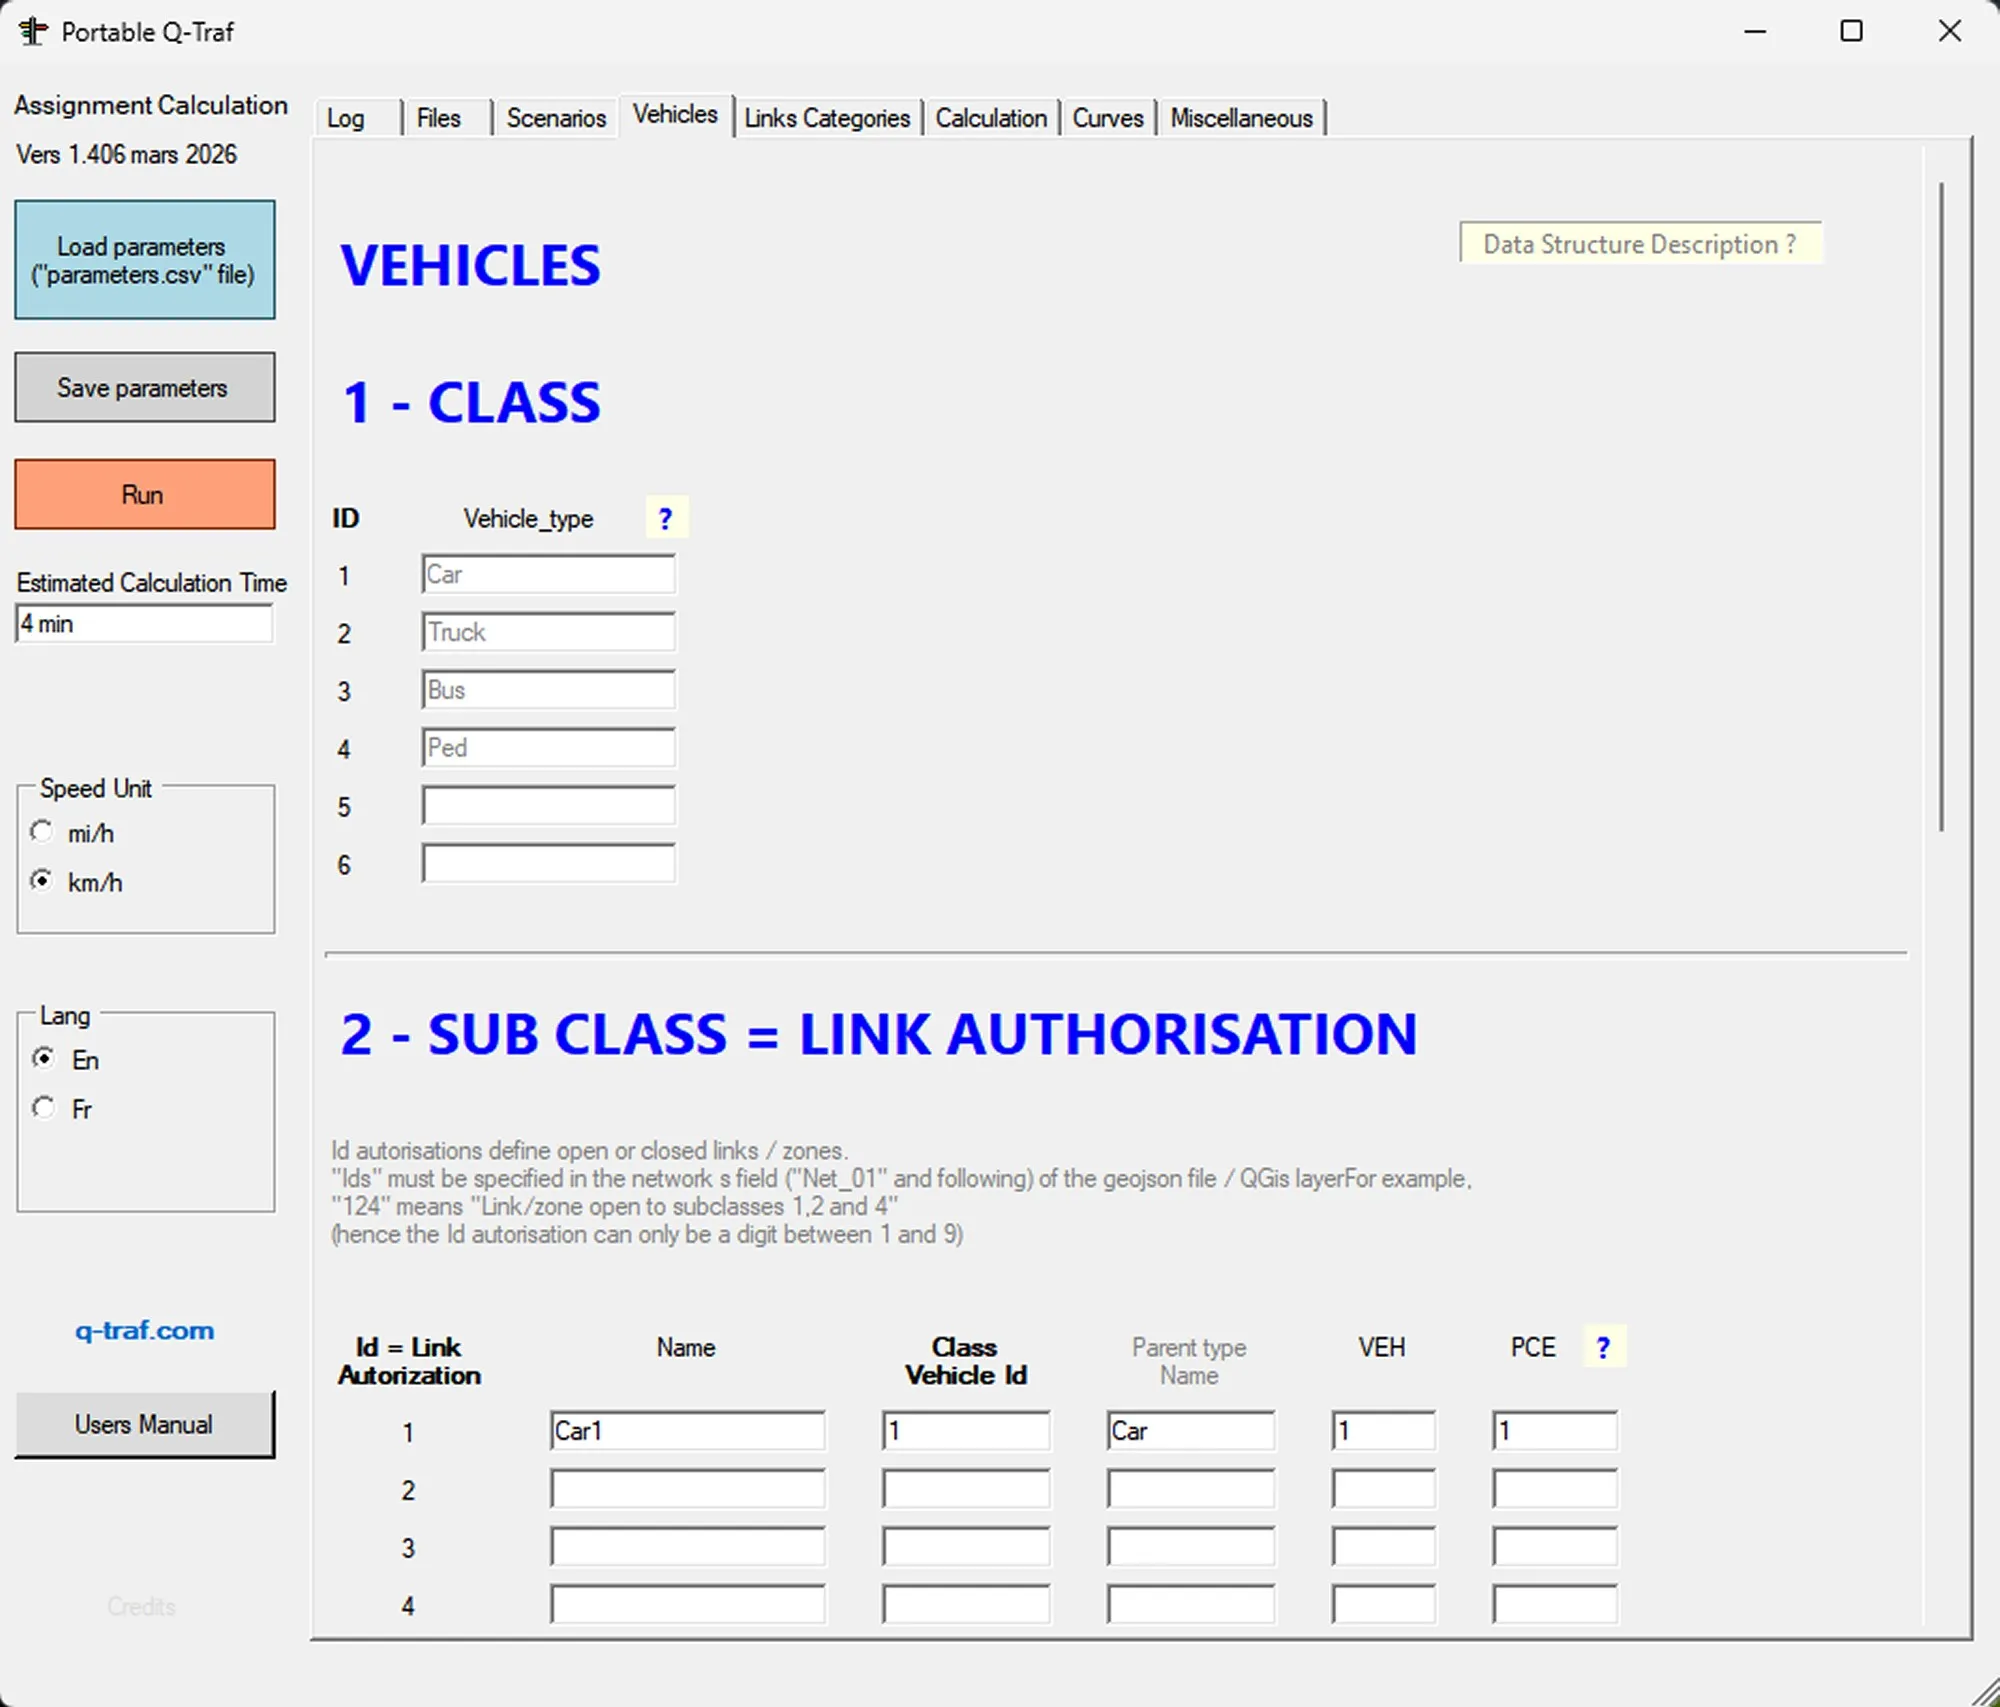Click Save parameters button

pos(145,387)
